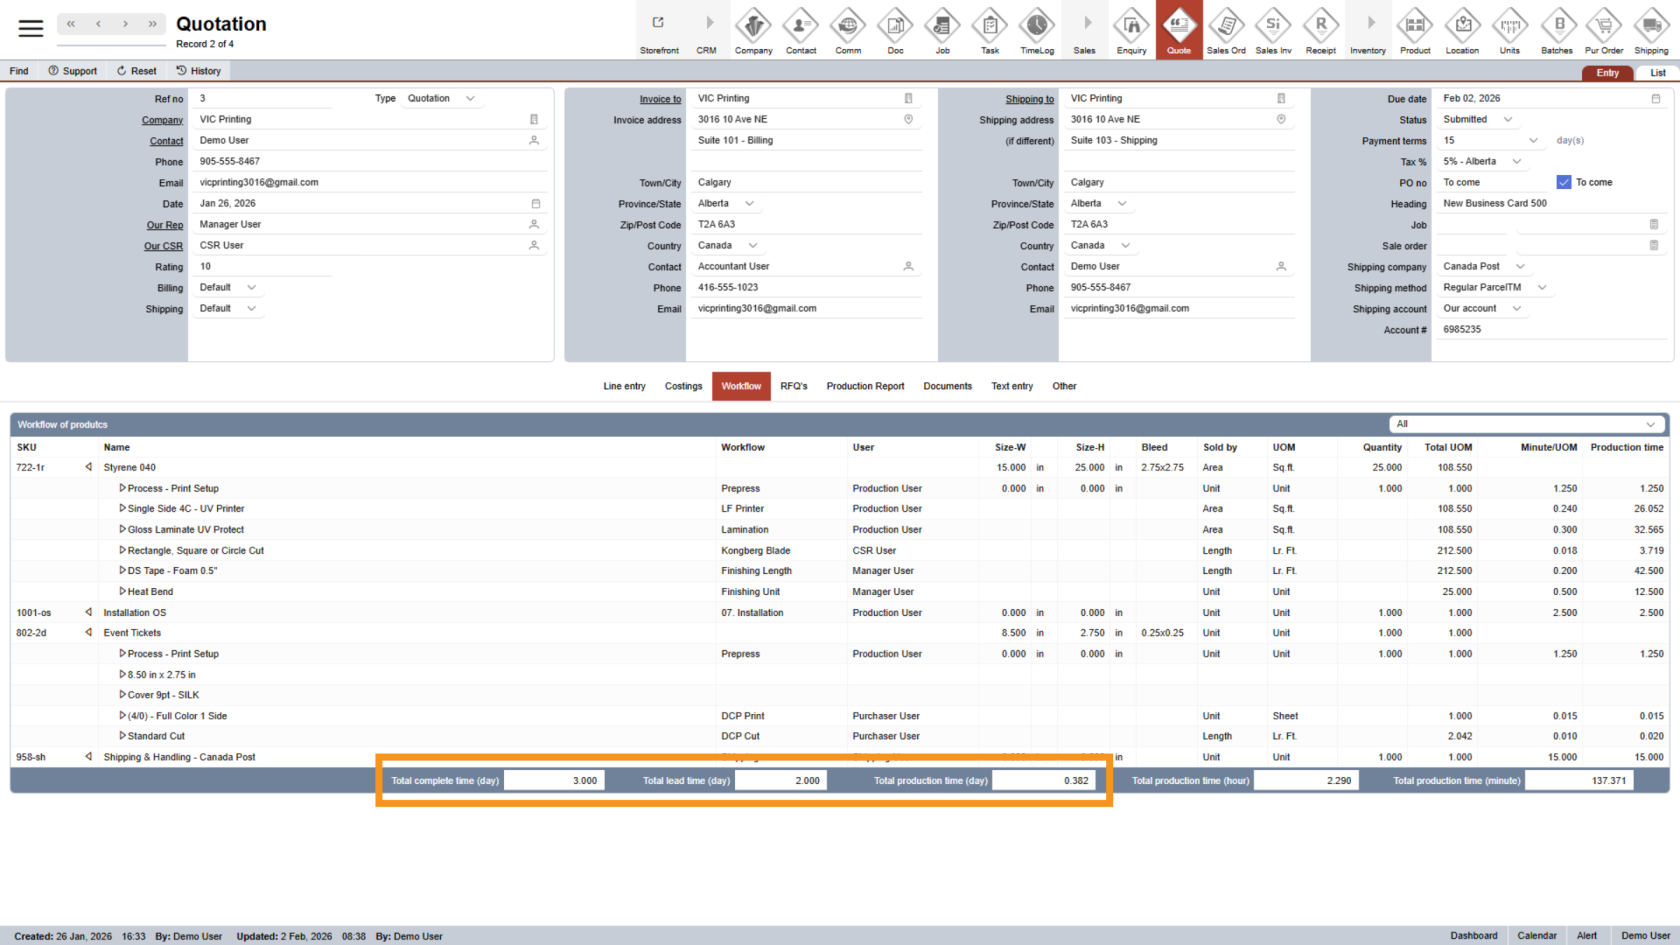This screenshot has width=1680, height=945.
Task: Switch to the Costings tab
Action: click(x=683, y=386)
